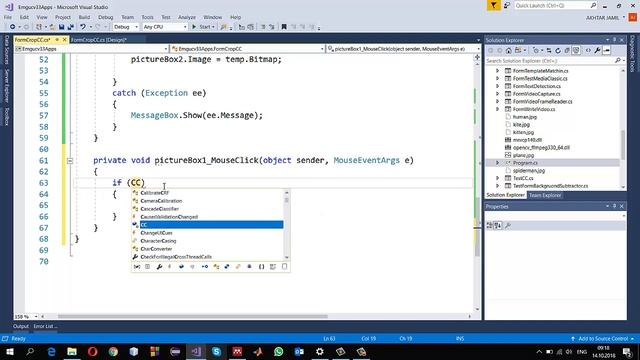Collapse the pictureBox1_MouseClick method outline
The width and height of the screenshot is (640, 360).
(x=70, y=161)
